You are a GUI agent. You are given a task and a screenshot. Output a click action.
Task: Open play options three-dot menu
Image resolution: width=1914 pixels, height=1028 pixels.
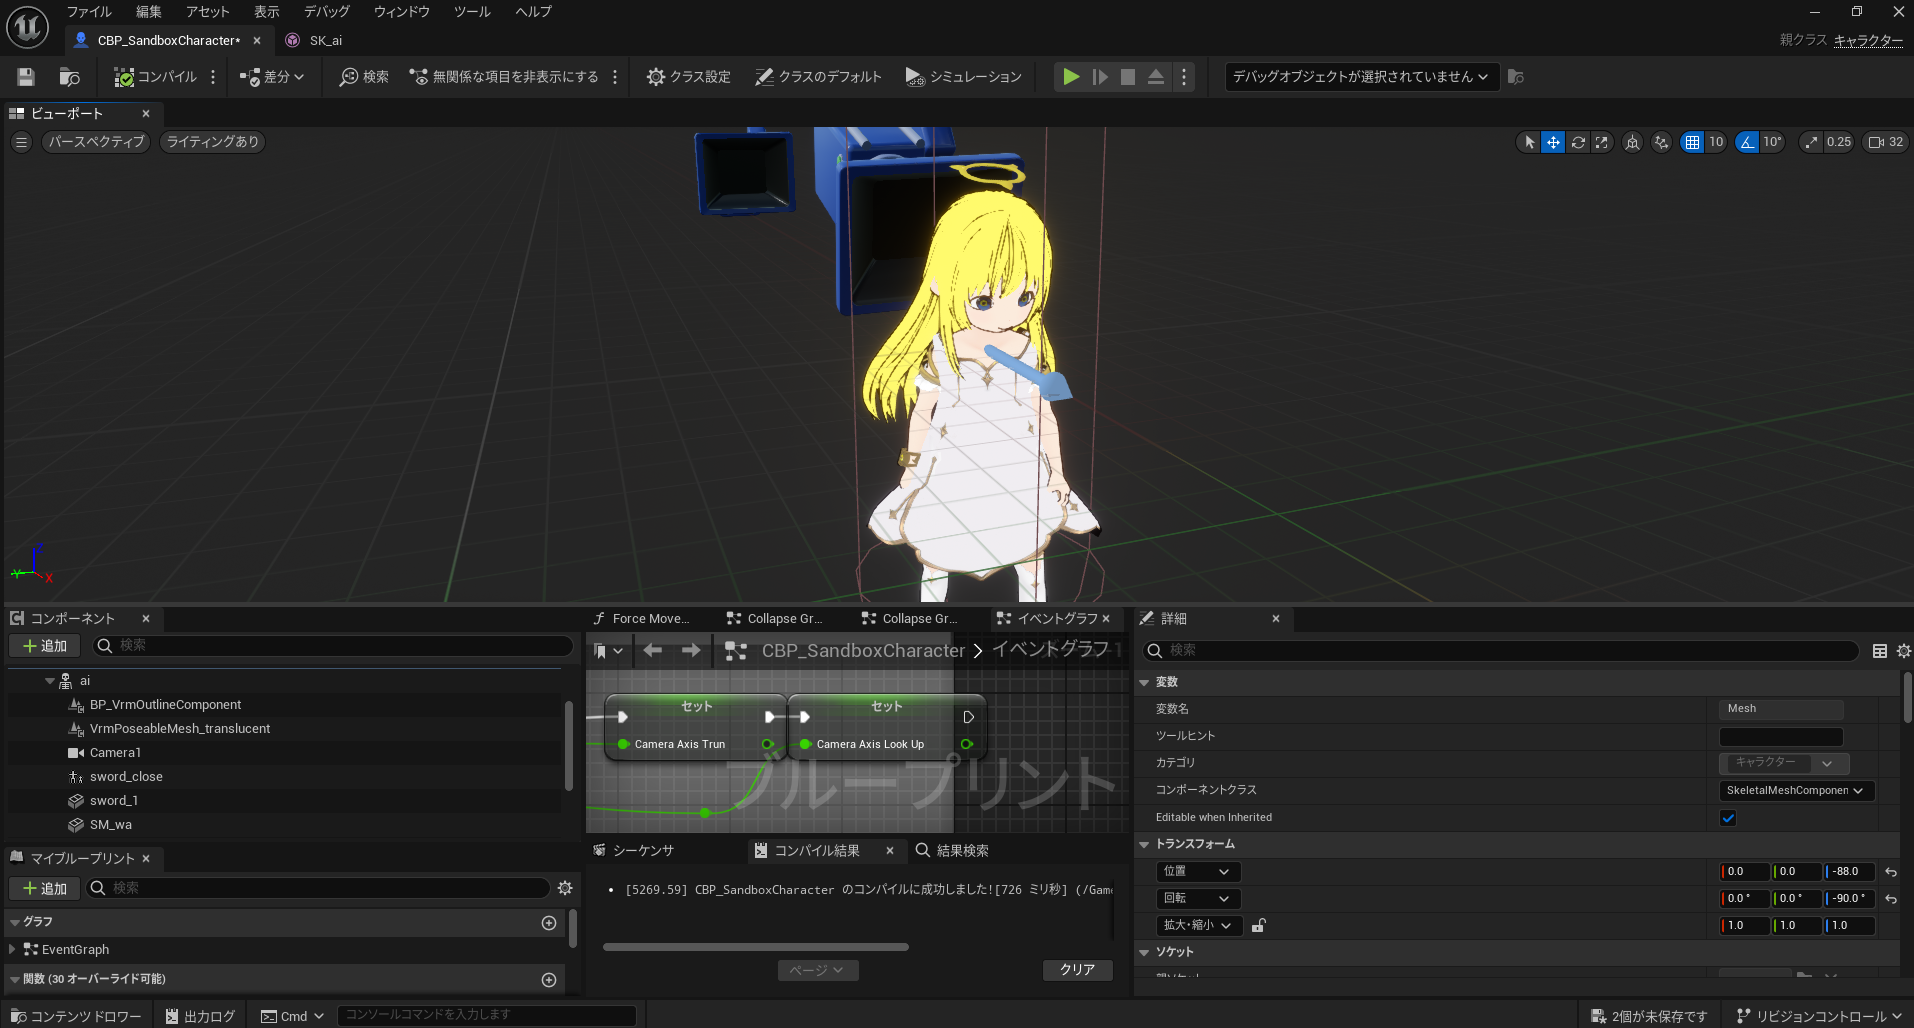click(1184, 77)
